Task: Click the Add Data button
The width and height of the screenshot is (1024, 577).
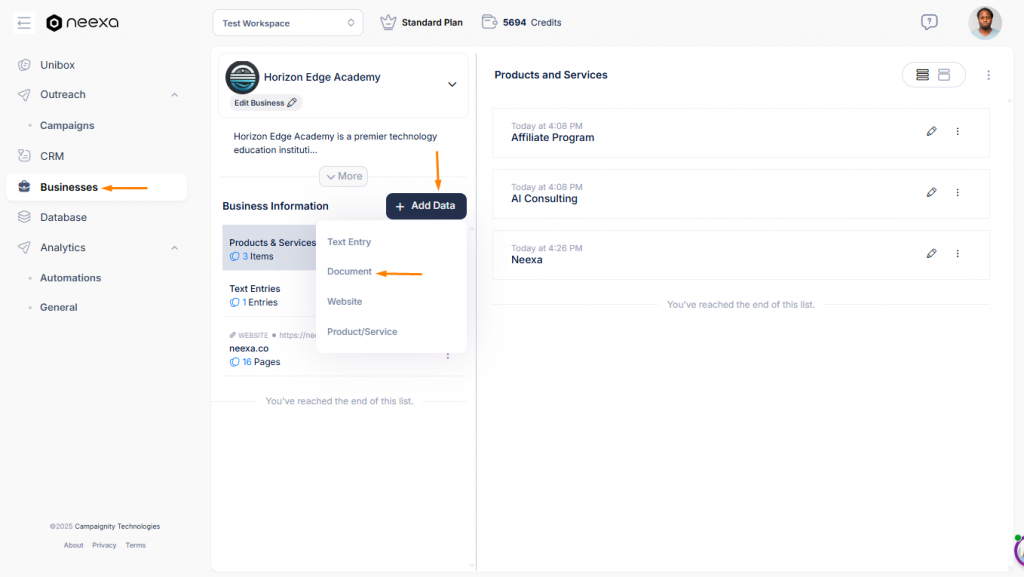Action: point(426,206)
